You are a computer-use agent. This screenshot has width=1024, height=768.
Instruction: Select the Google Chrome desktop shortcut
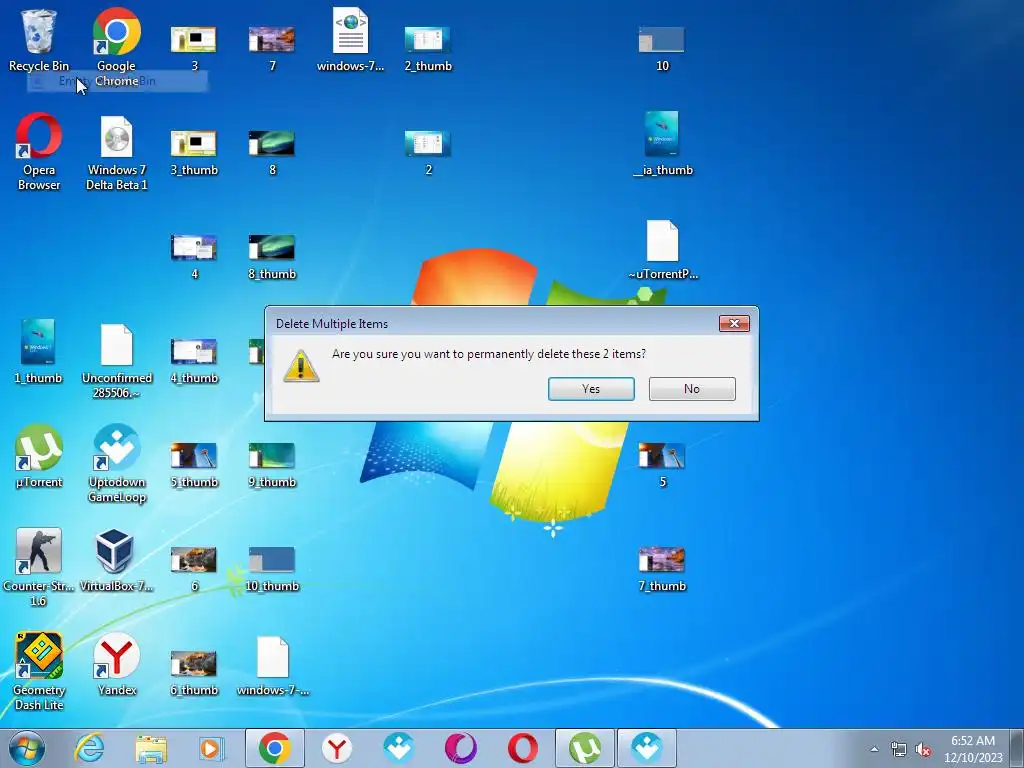(116, 47)
